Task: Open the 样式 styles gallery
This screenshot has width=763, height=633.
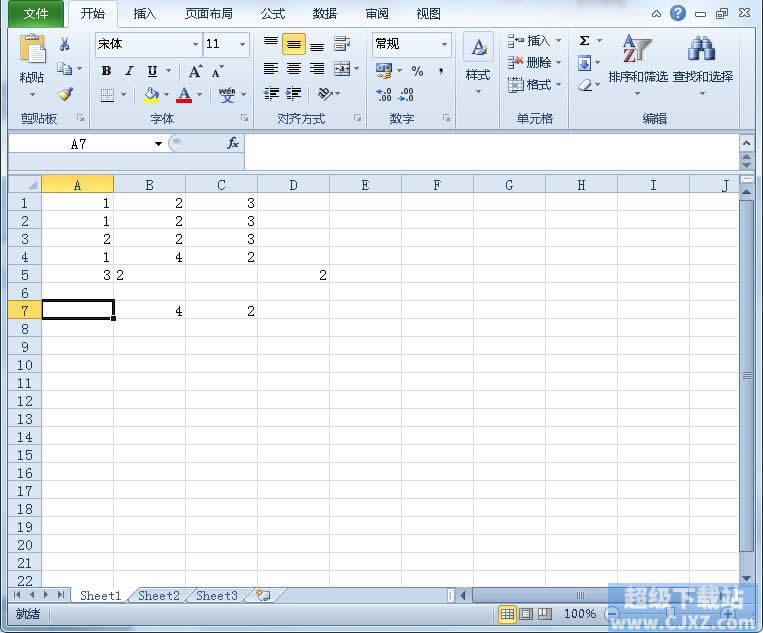Action: (478, 63)
